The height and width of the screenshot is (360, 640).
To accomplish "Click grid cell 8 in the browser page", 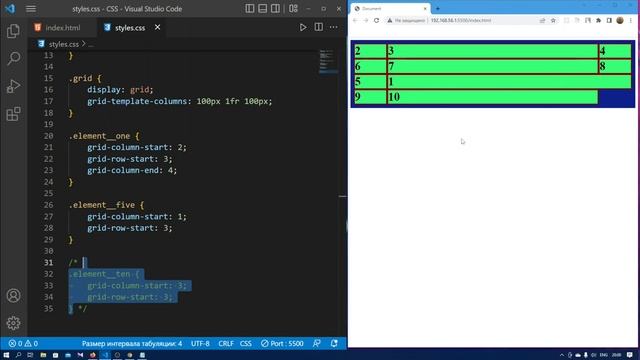I will click(x=615, y=67).
